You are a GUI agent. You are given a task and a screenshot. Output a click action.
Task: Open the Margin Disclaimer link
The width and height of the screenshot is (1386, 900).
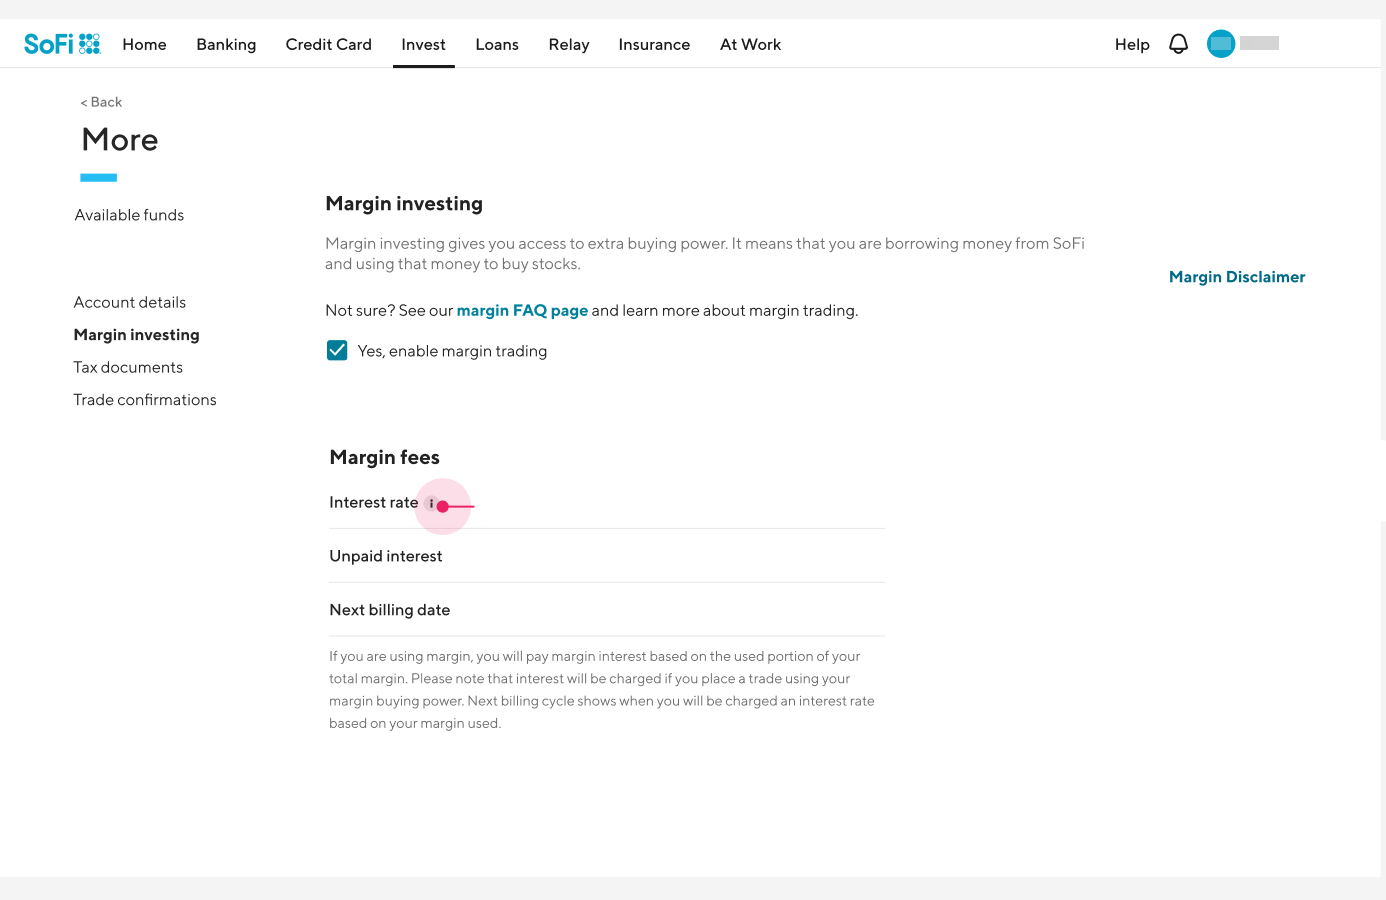point(1237,277)
